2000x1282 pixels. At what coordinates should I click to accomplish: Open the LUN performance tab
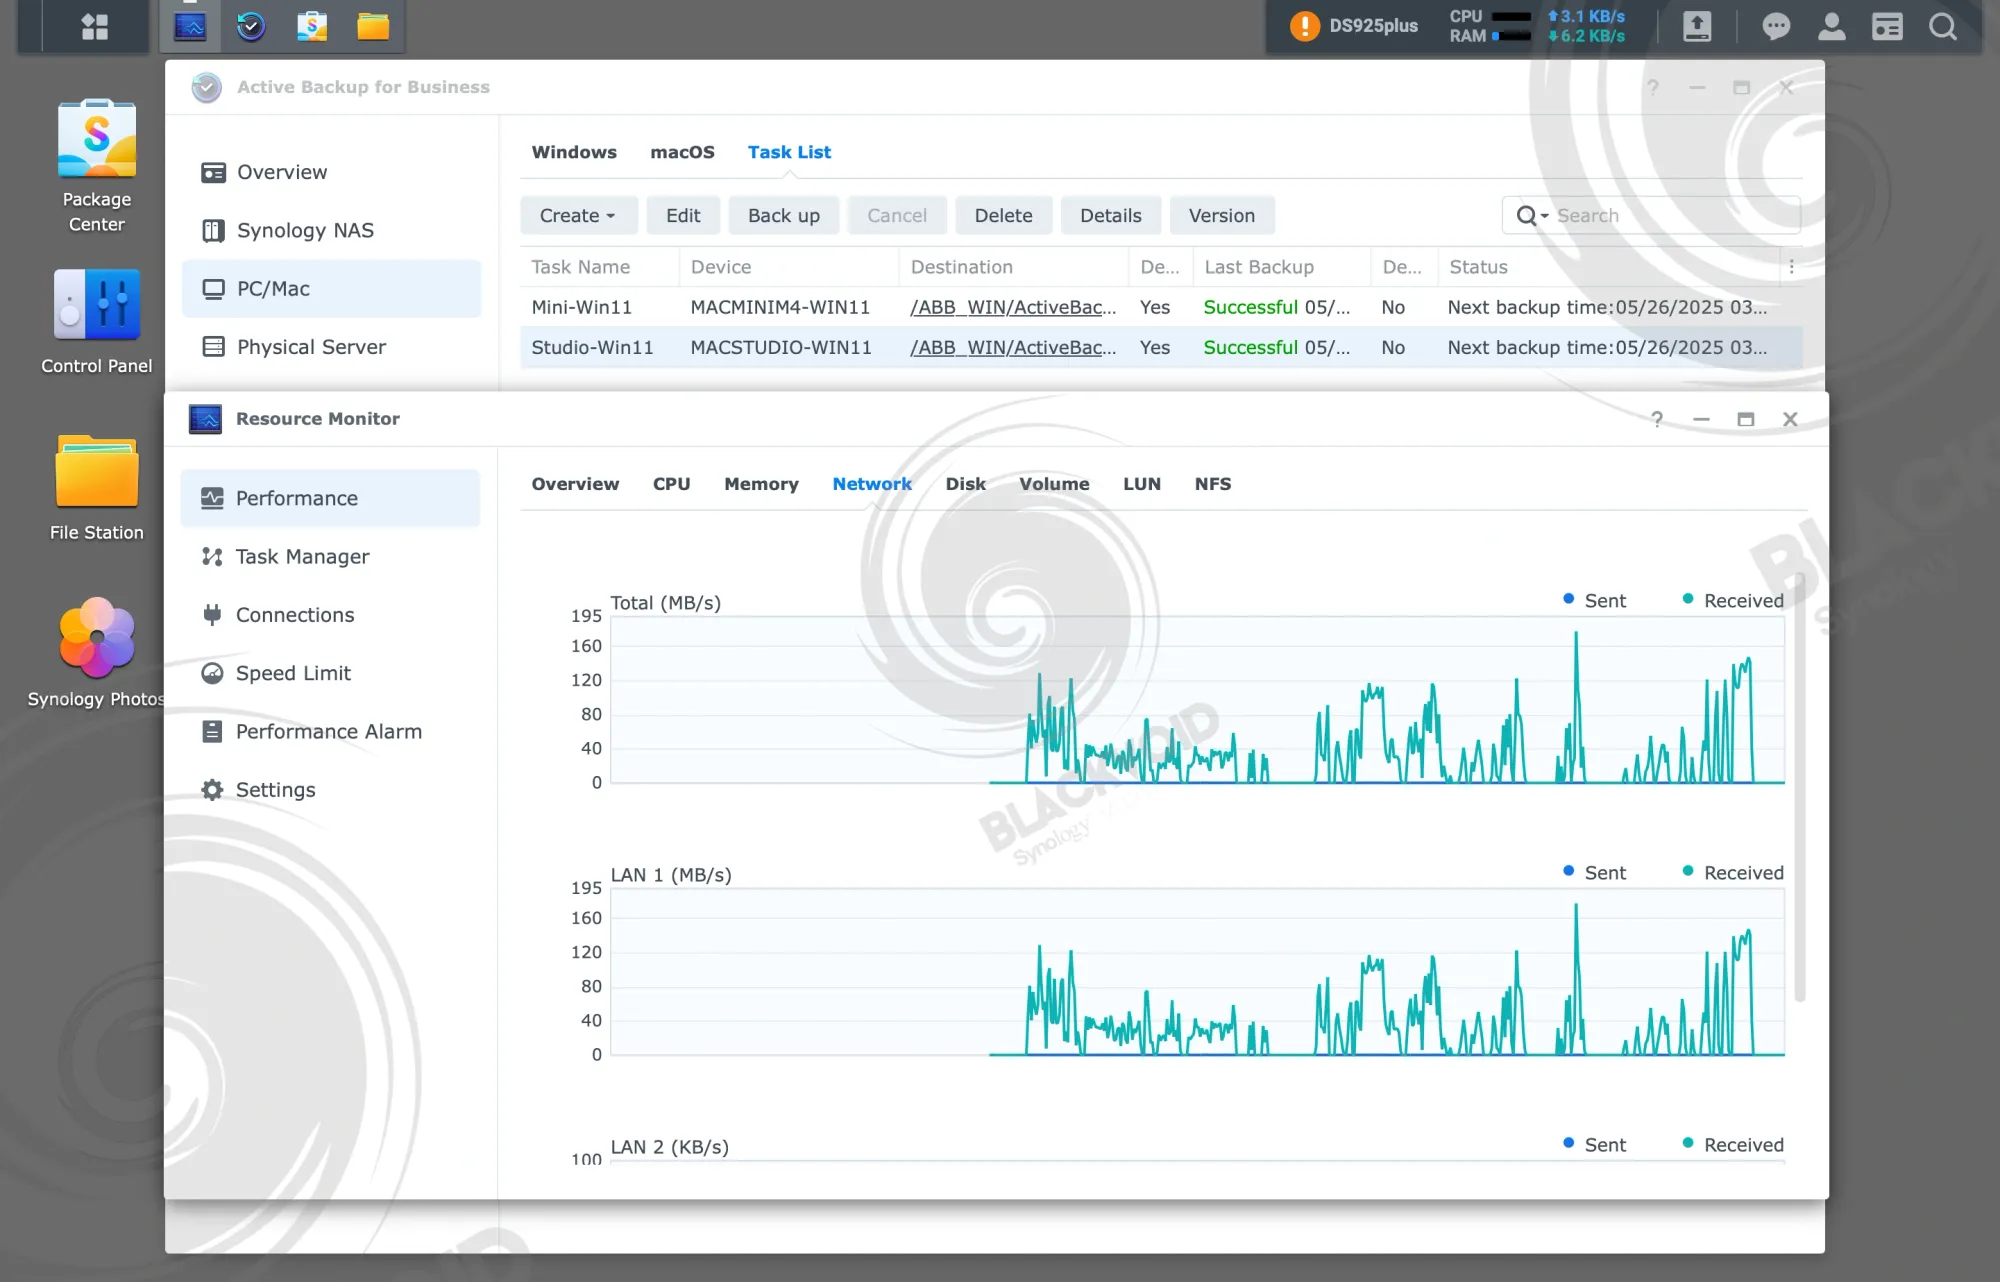pos(1141,484)
